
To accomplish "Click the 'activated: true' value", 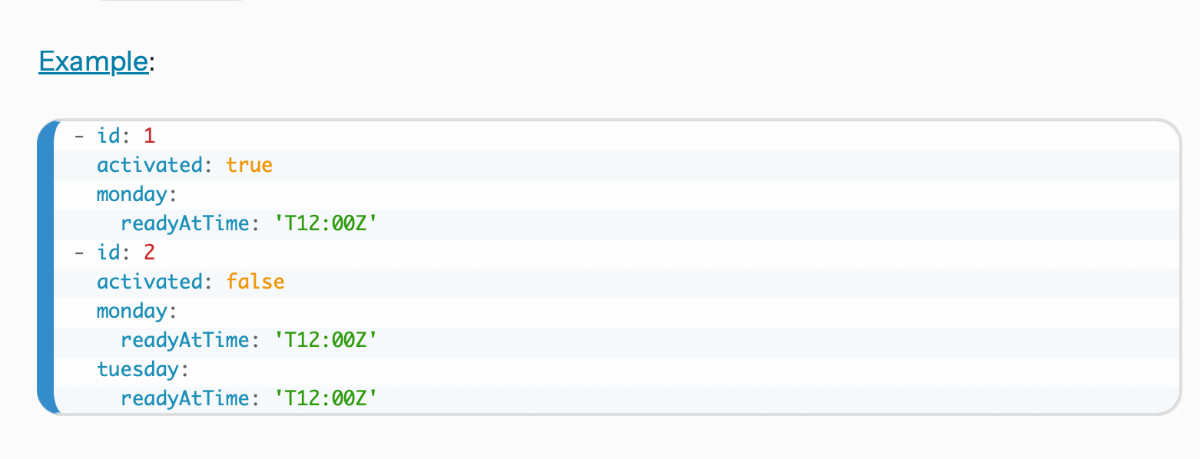I will click(249, 164).
